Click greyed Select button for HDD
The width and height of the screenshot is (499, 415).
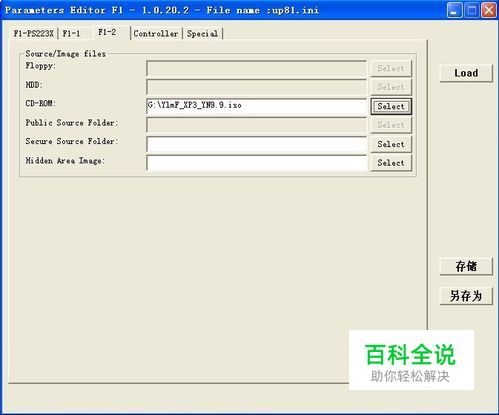(391, 87)
